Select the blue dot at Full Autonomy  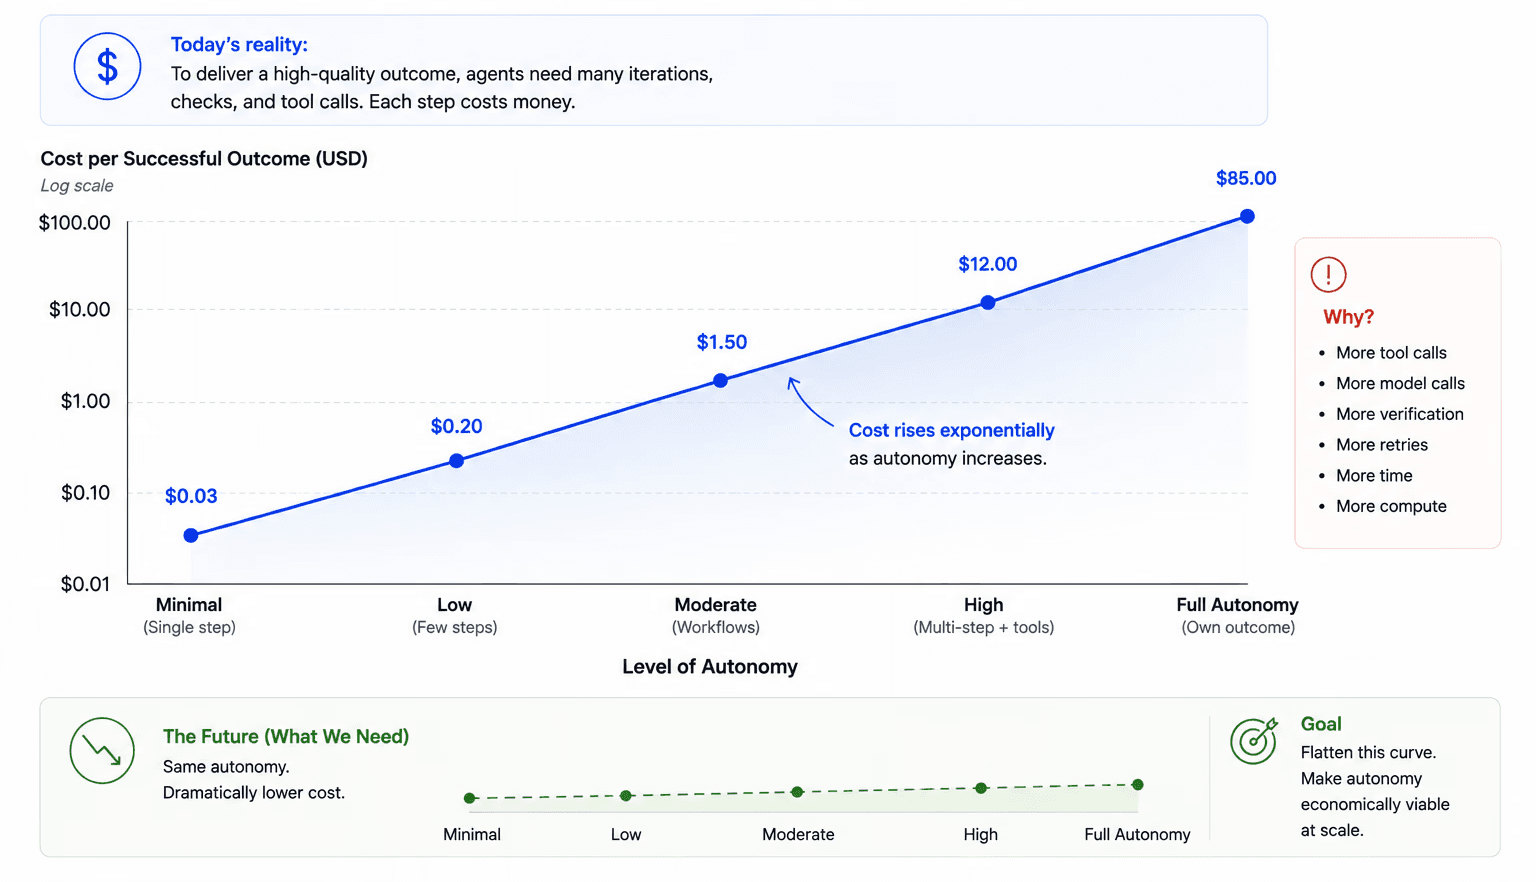point(1247,217)
